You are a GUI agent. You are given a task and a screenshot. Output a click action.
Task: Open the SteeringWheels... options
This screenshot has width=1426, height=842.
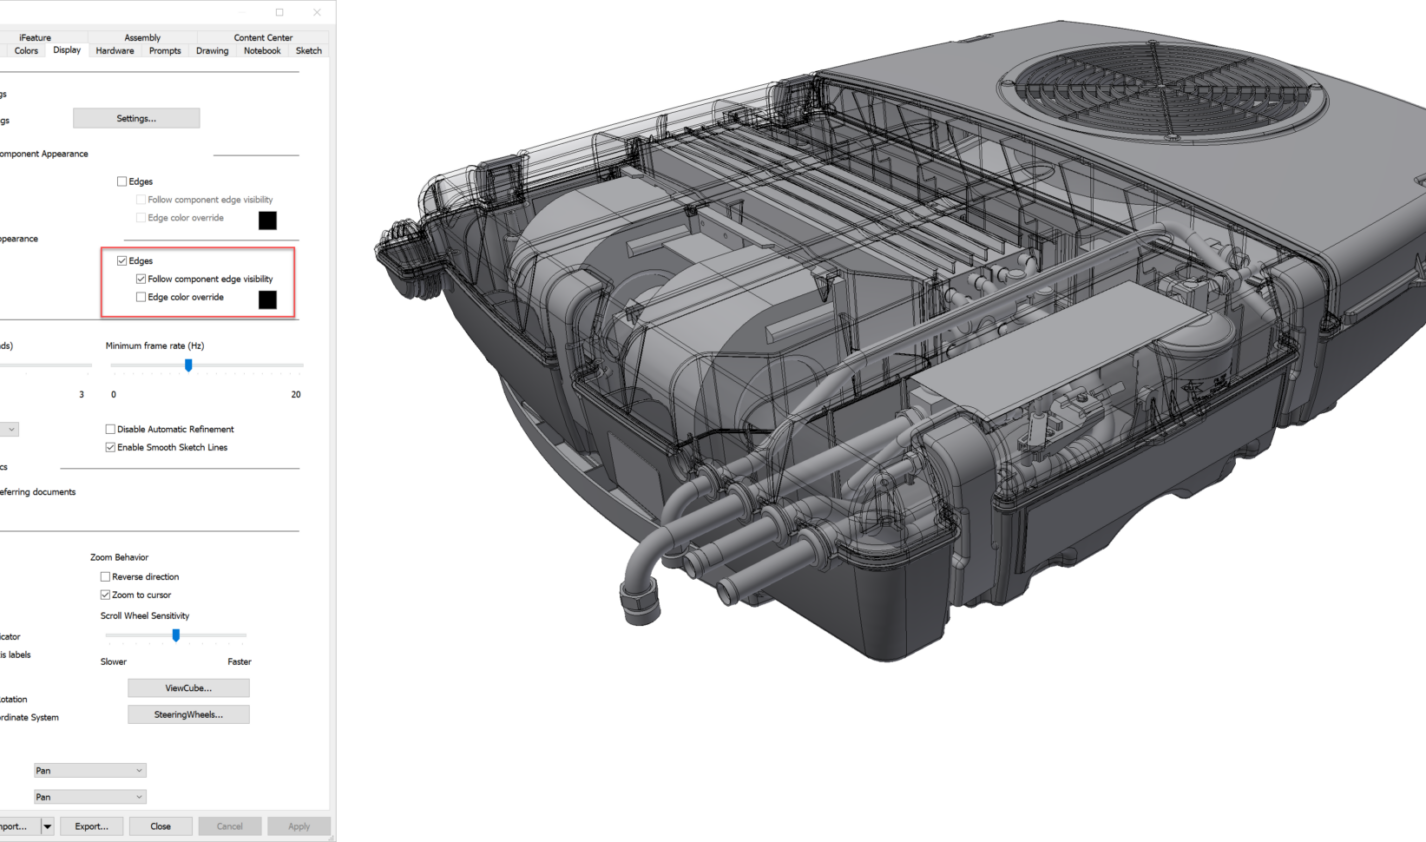pos(188,715)
